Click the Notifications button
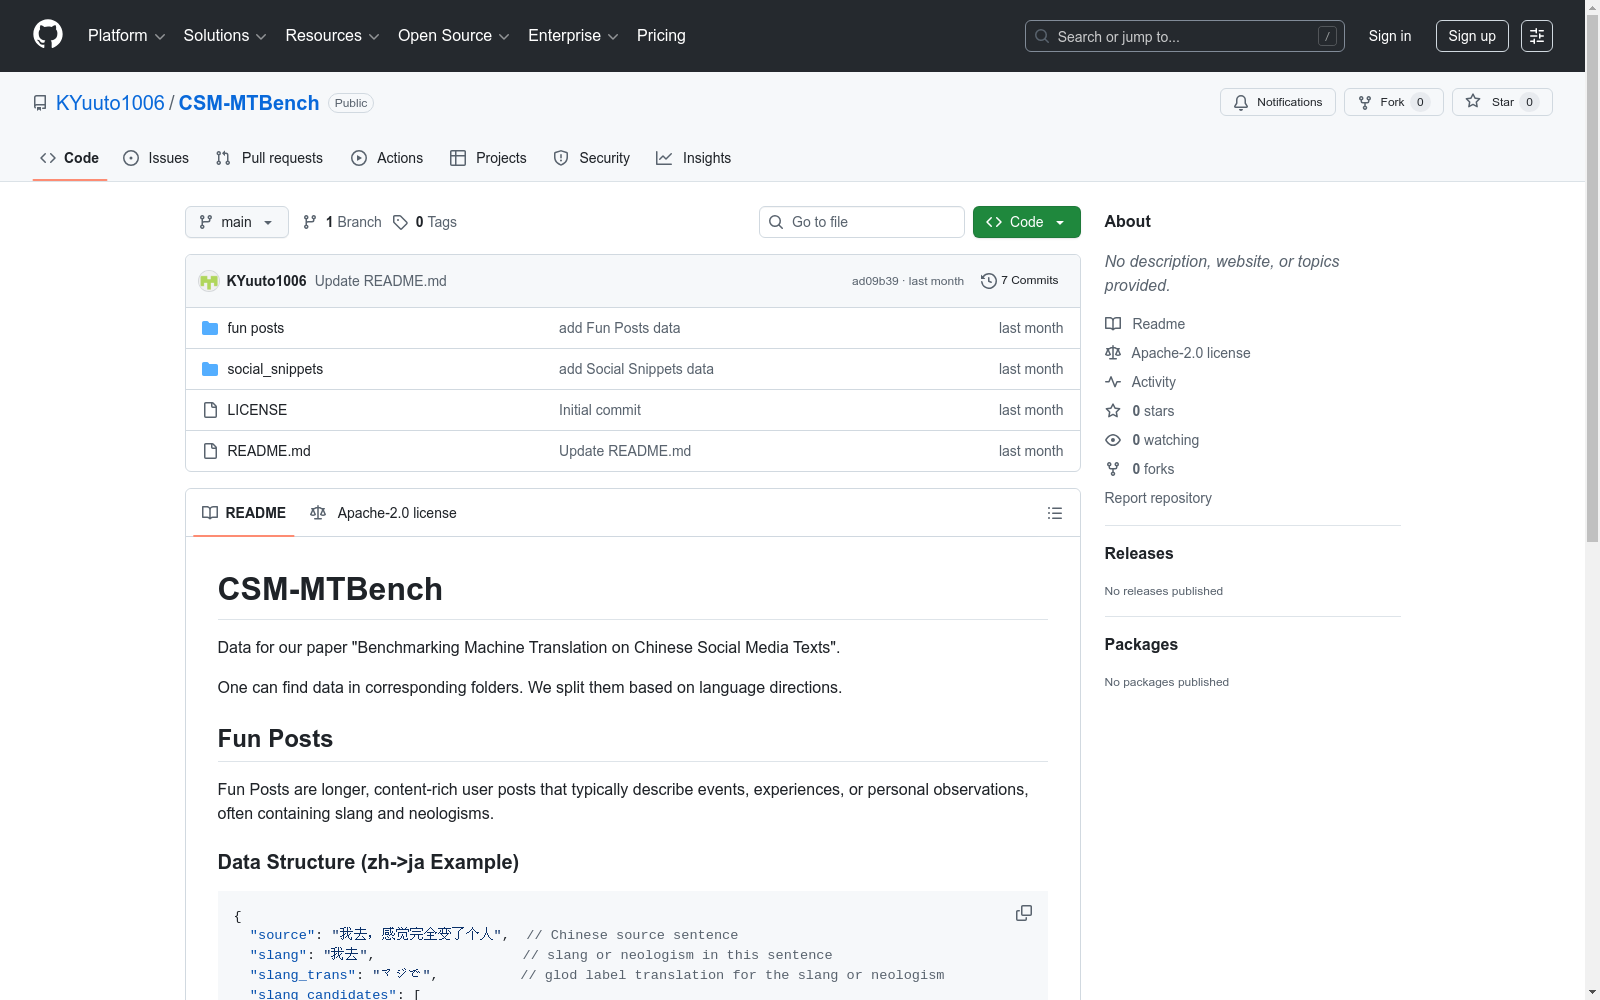Viewport: 1600px width, 1000px height. (1278, 102)
